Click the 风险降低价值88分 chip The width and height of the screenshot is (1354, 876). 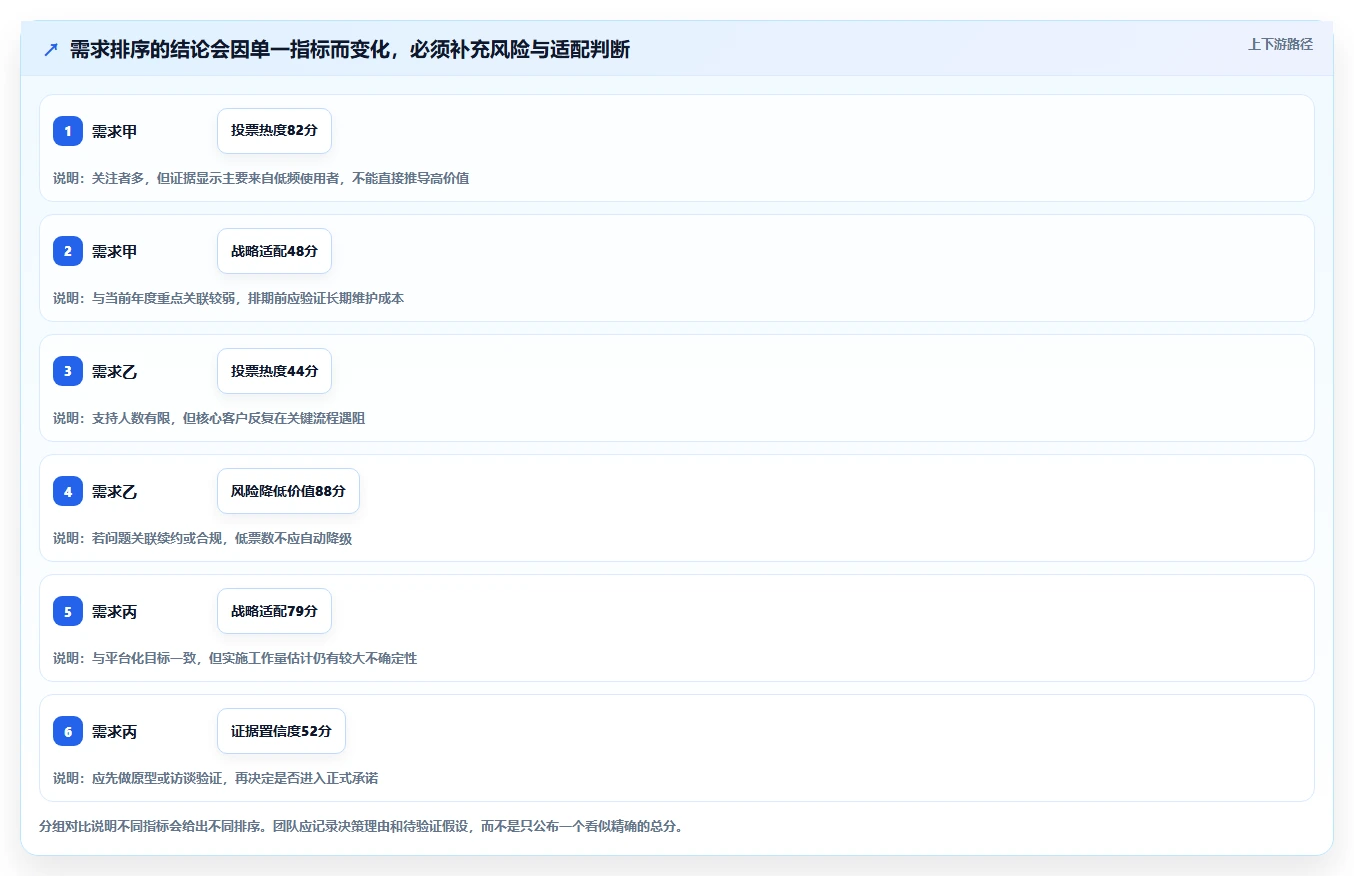(288, 491)
